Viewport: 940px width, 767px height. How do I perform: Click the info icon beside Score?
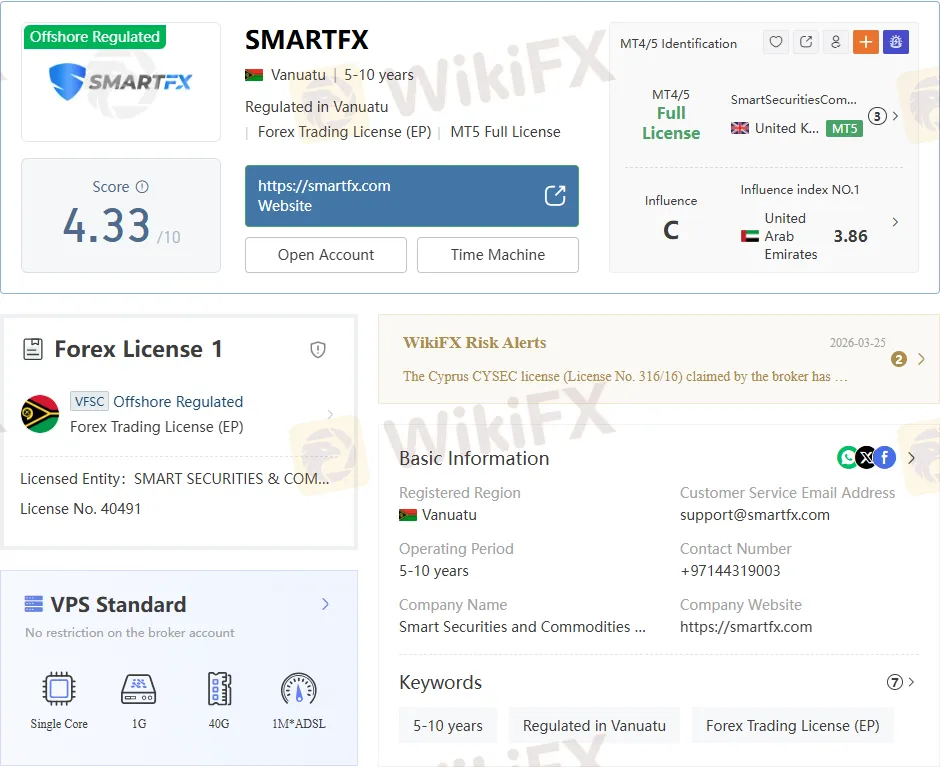click(x=142, y=187)
